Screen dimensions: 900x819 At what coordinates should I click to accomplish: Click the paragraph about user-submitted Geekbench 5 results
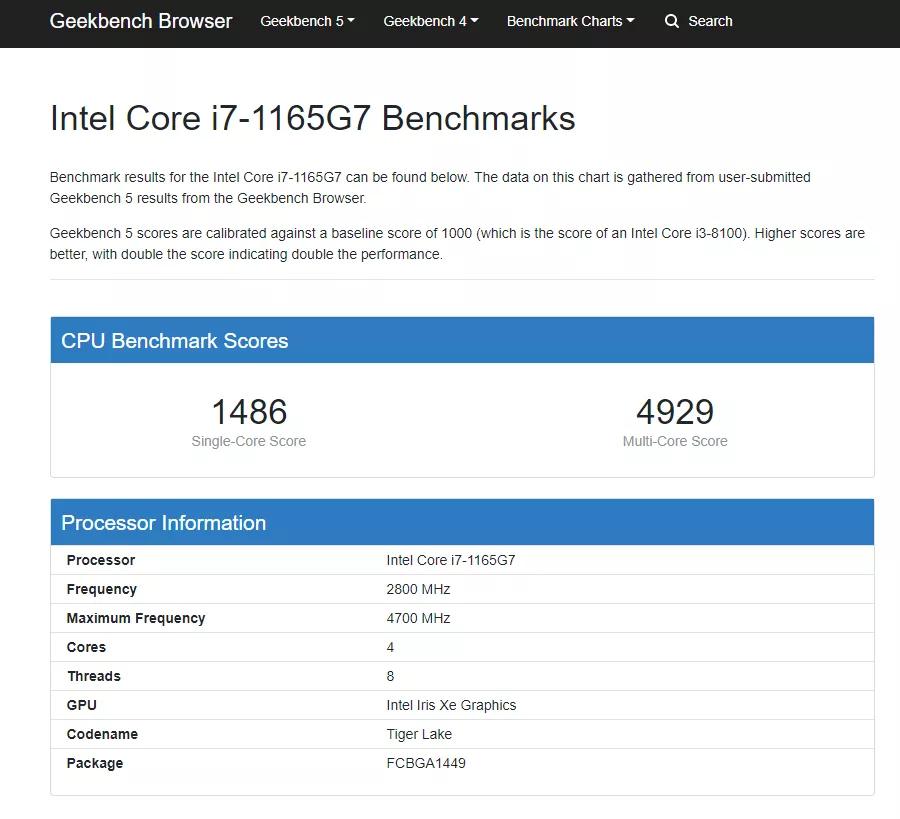coord(430,188)
